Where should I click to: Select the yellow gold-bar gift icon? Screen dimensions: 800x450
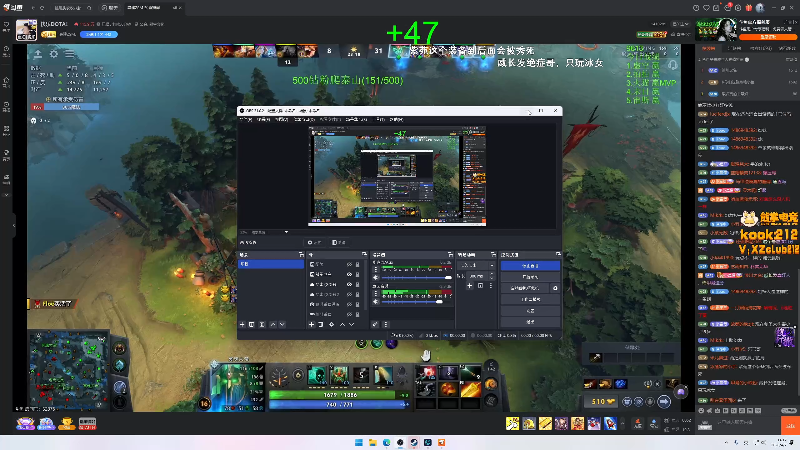tap(545, 423)
